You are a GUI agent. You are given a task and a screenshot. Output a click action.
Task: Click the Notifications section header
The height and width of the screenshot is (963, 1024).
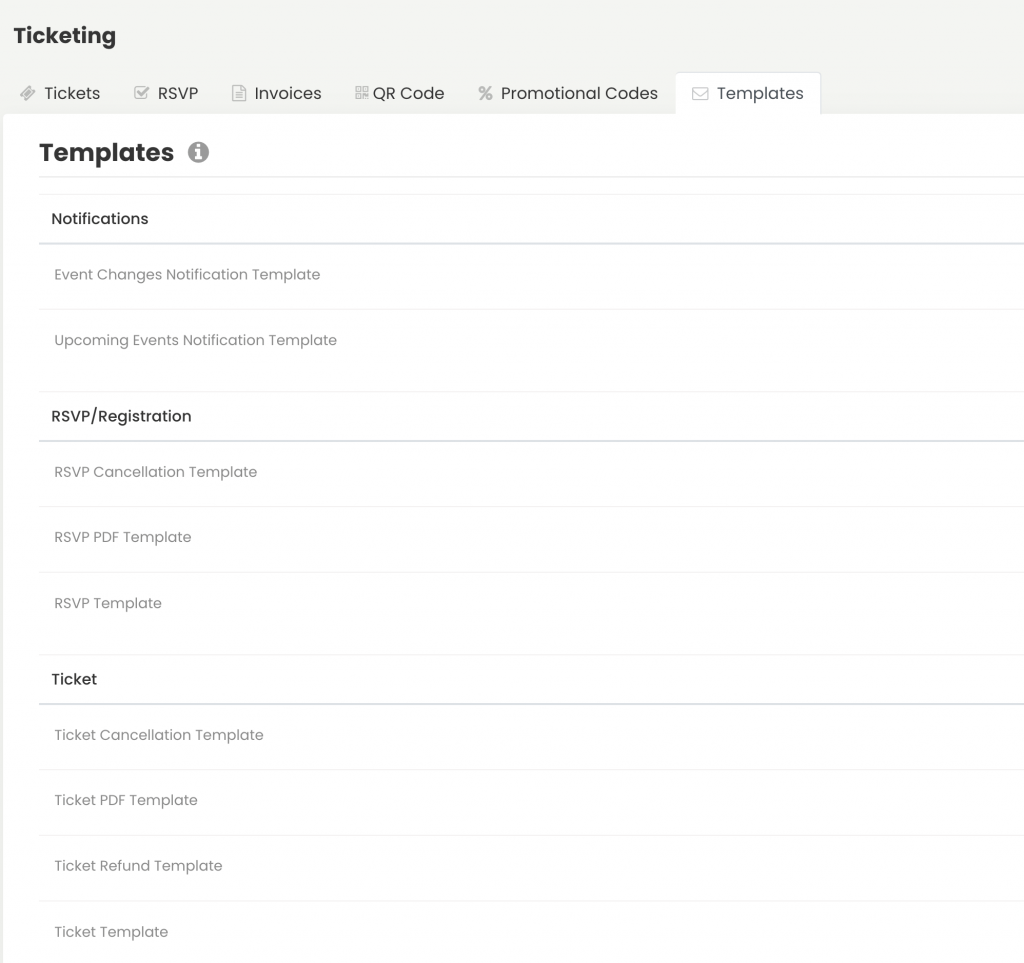100,219
